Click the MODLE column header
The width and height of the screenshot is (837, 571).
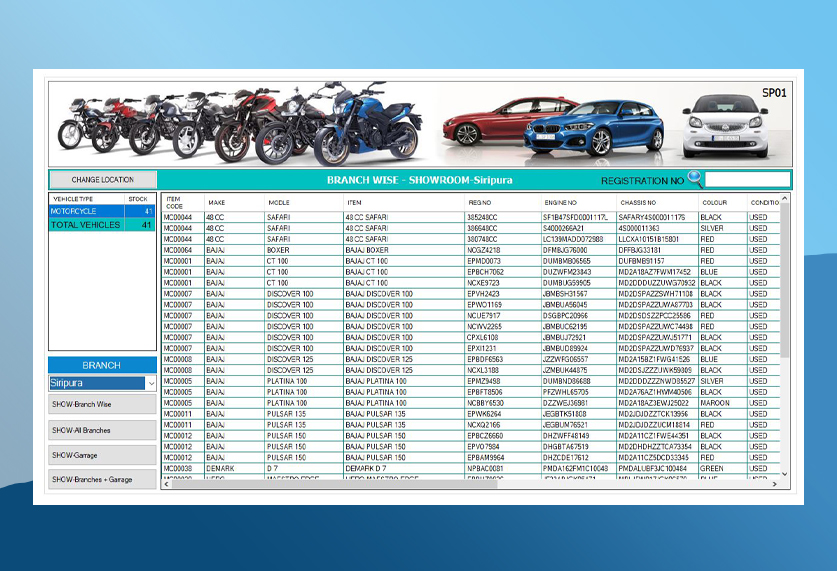[304, 203]
